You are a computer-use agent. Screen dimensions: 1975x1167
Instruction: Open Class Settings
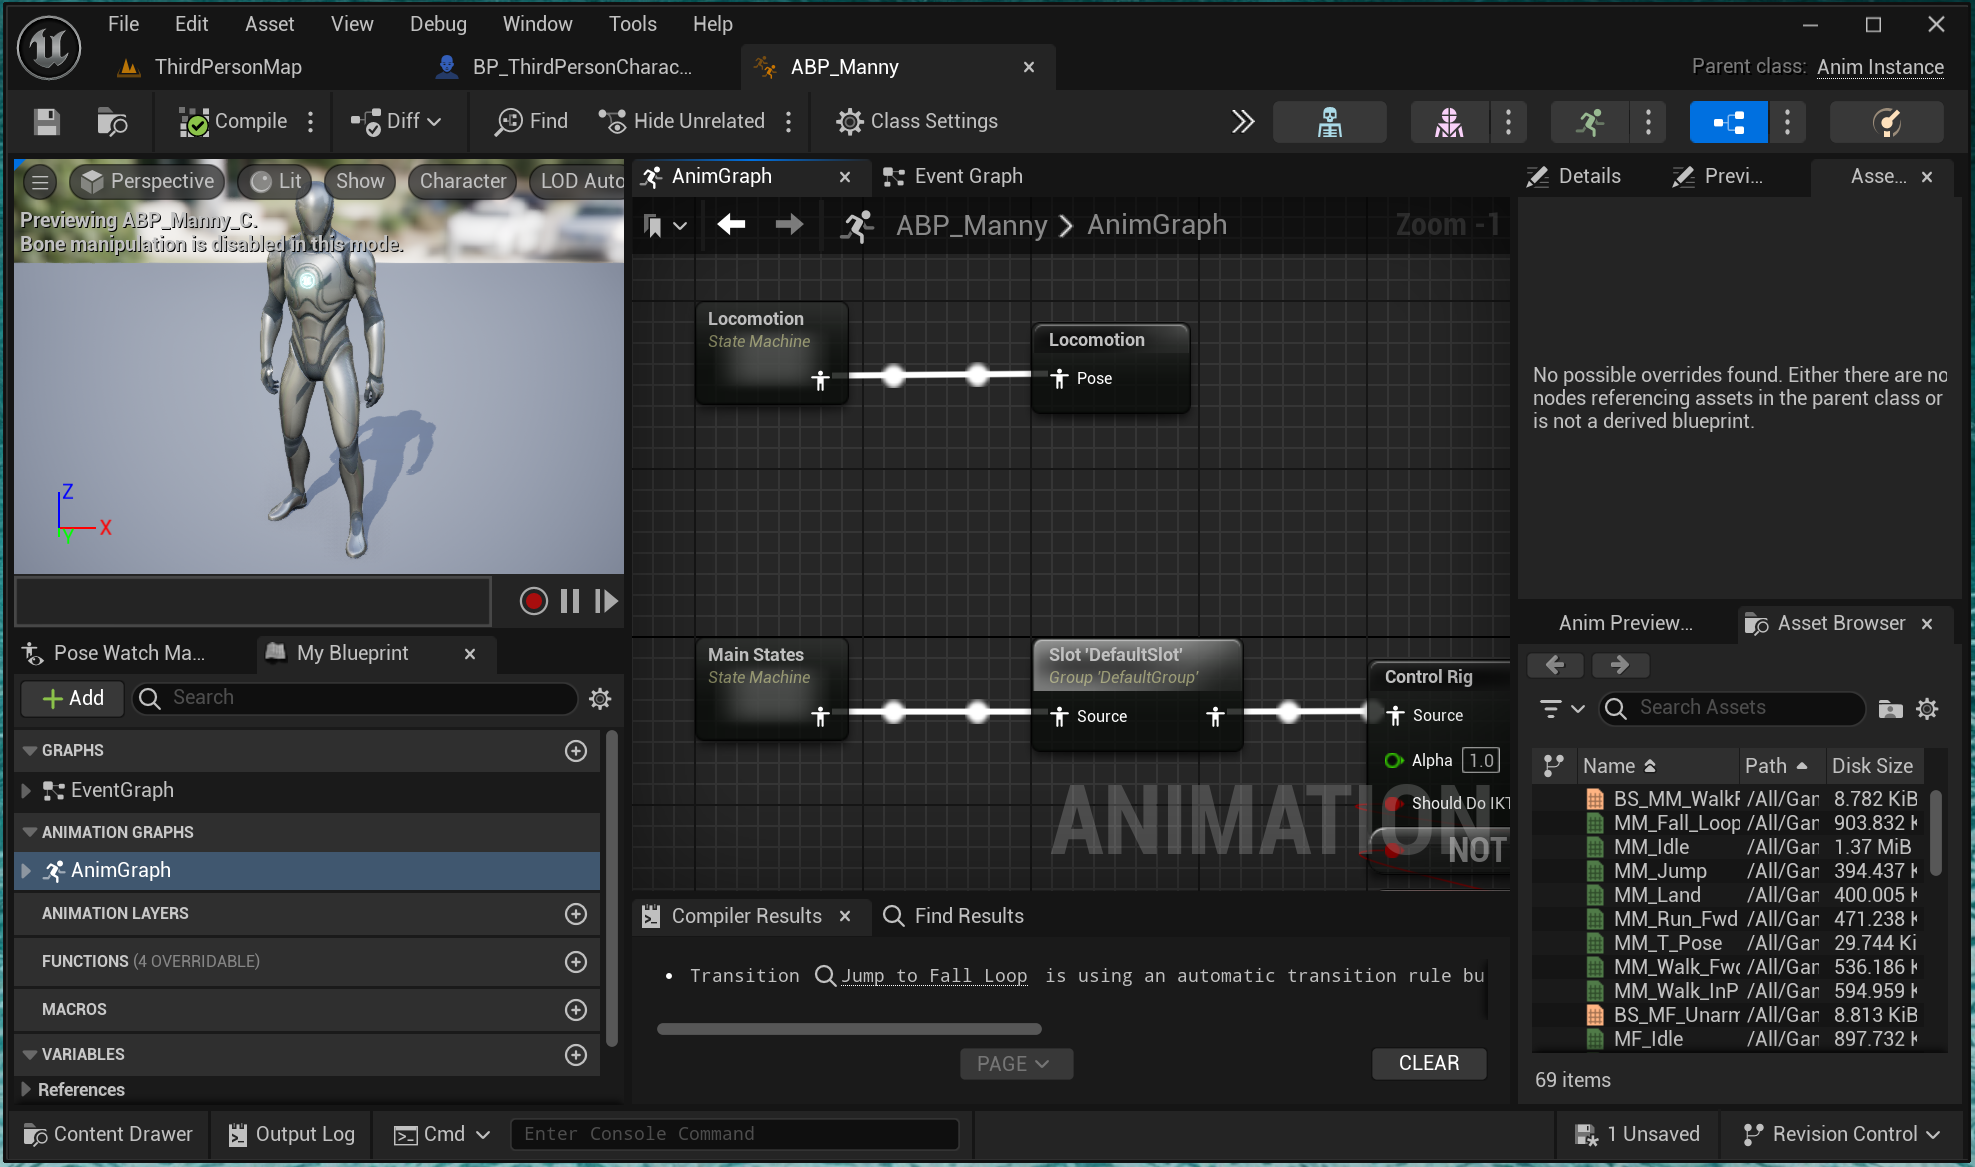[x=917, y=122]
